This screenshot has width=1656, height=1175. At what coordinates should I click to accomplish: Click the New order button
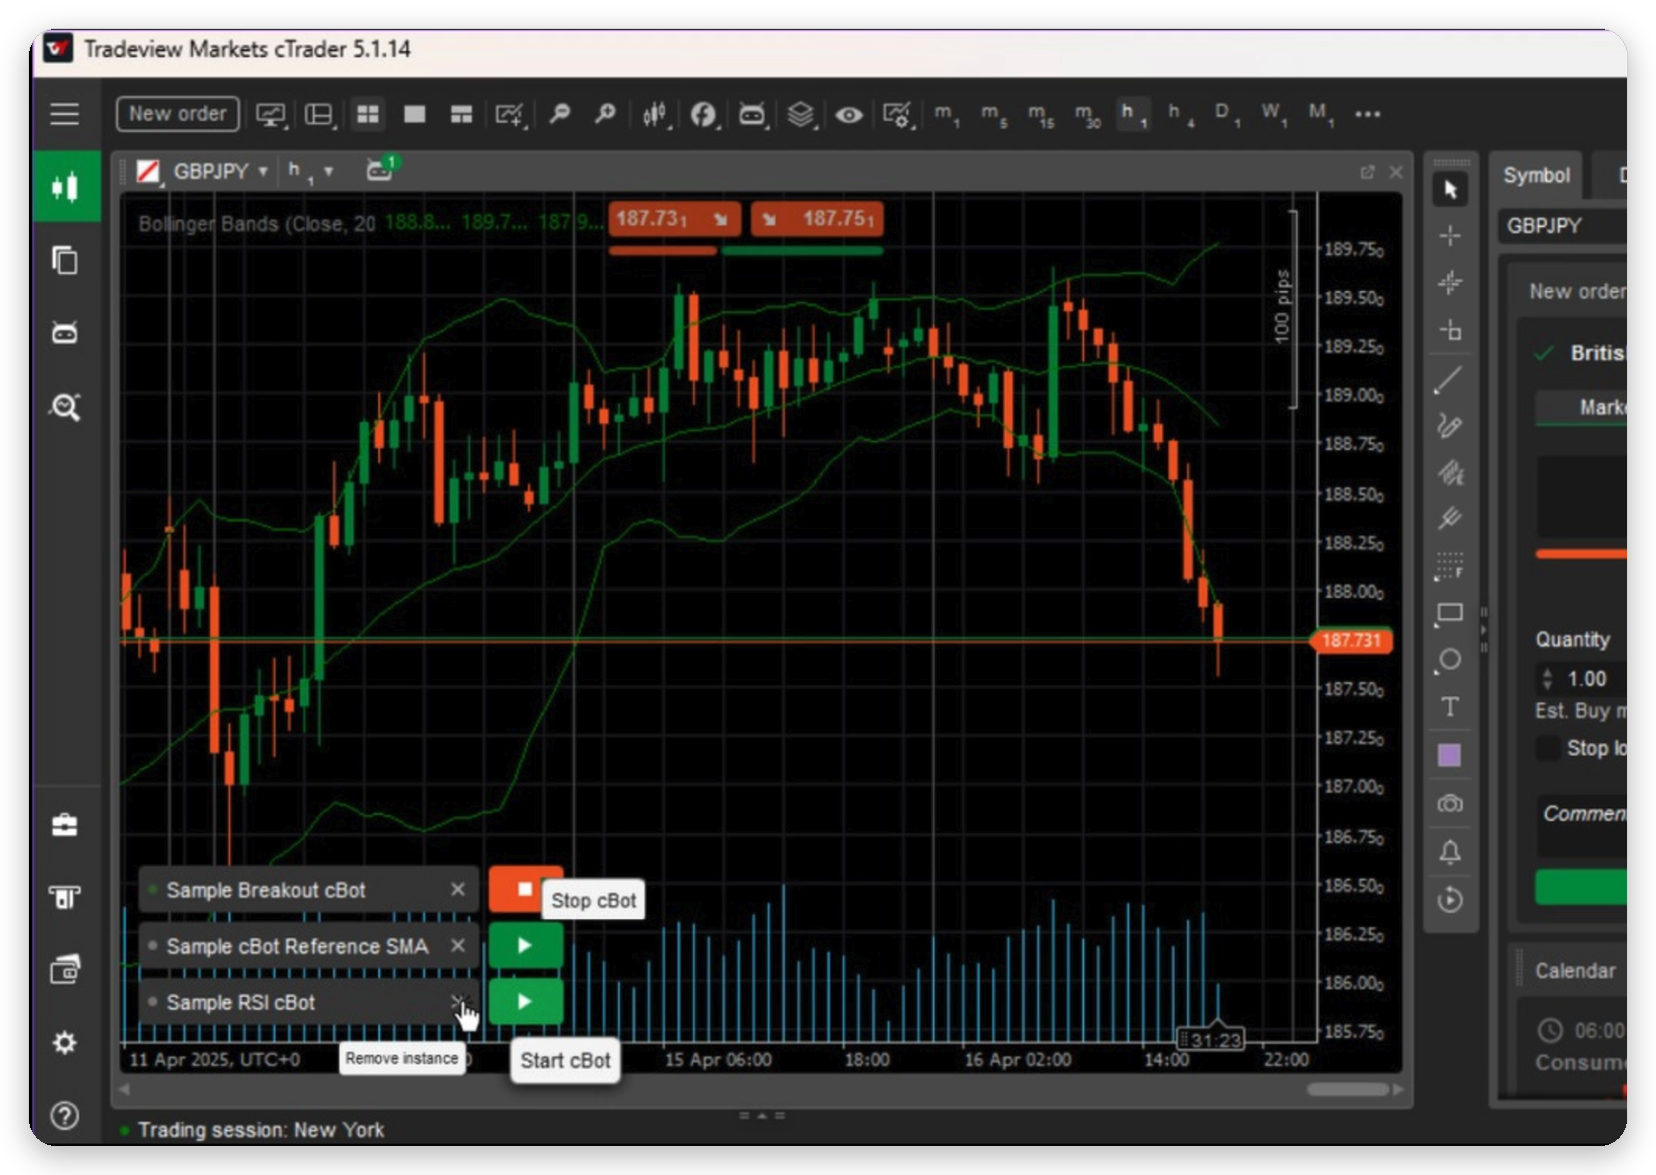pos(177,114)
